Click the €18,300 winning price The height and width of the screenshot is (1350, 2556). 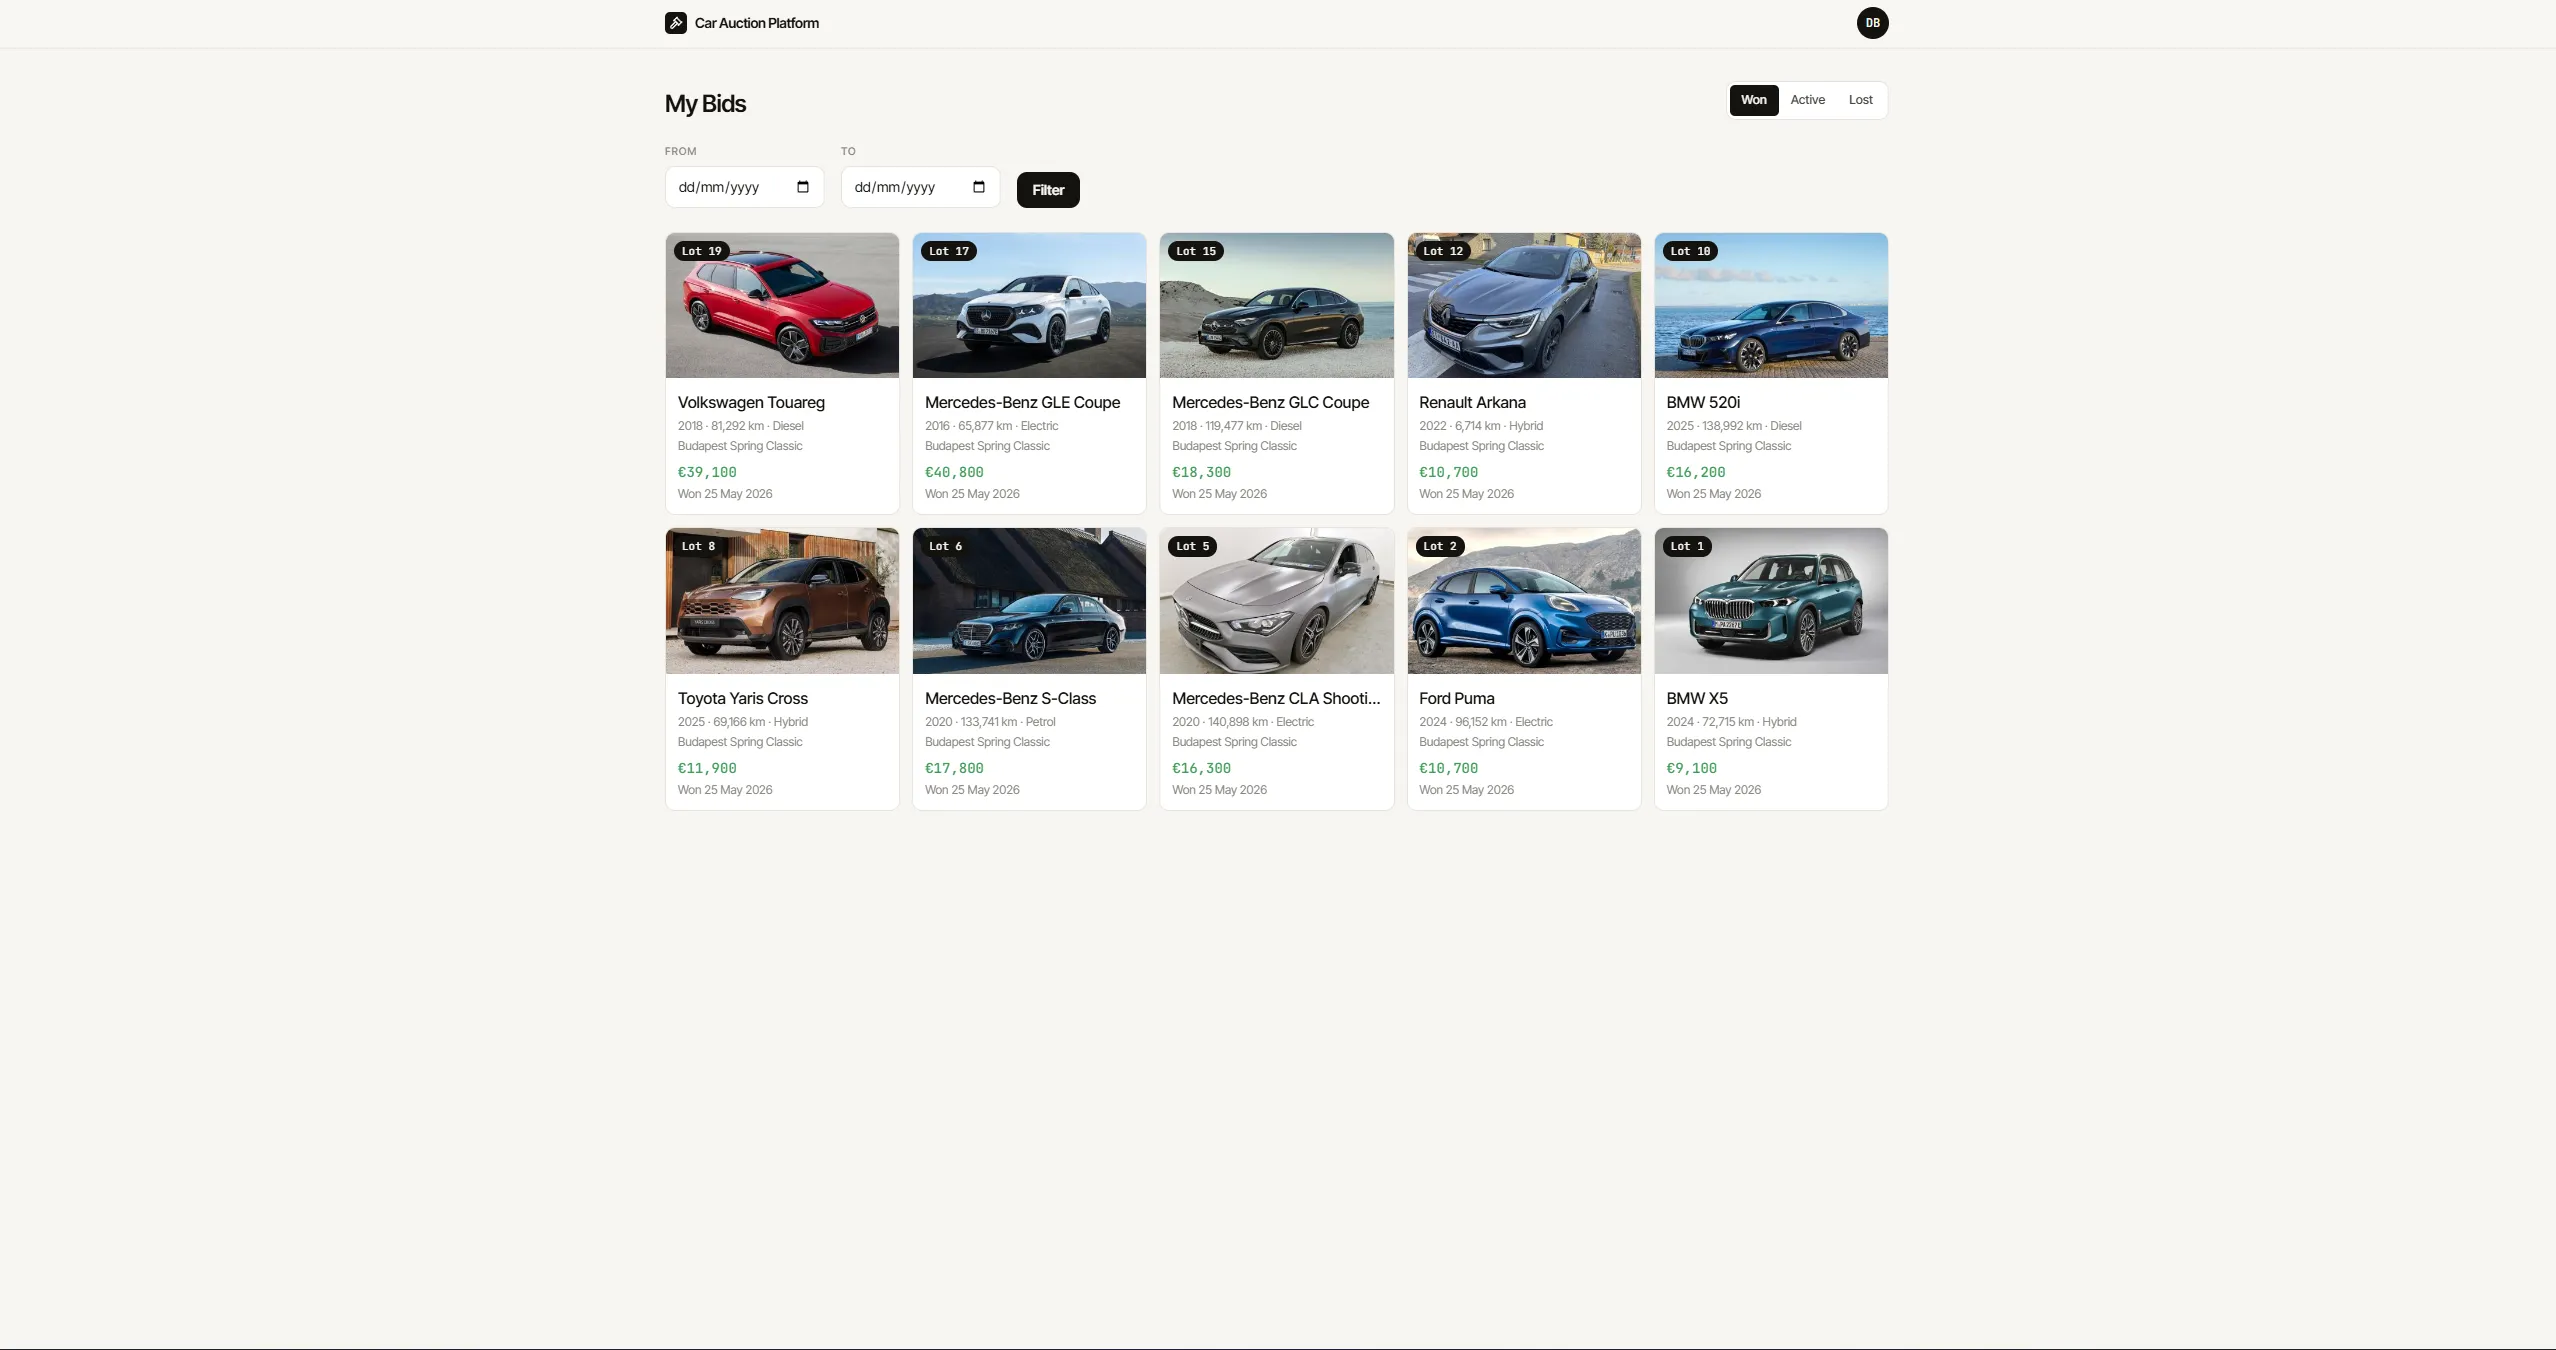[x=1201, y=472]
